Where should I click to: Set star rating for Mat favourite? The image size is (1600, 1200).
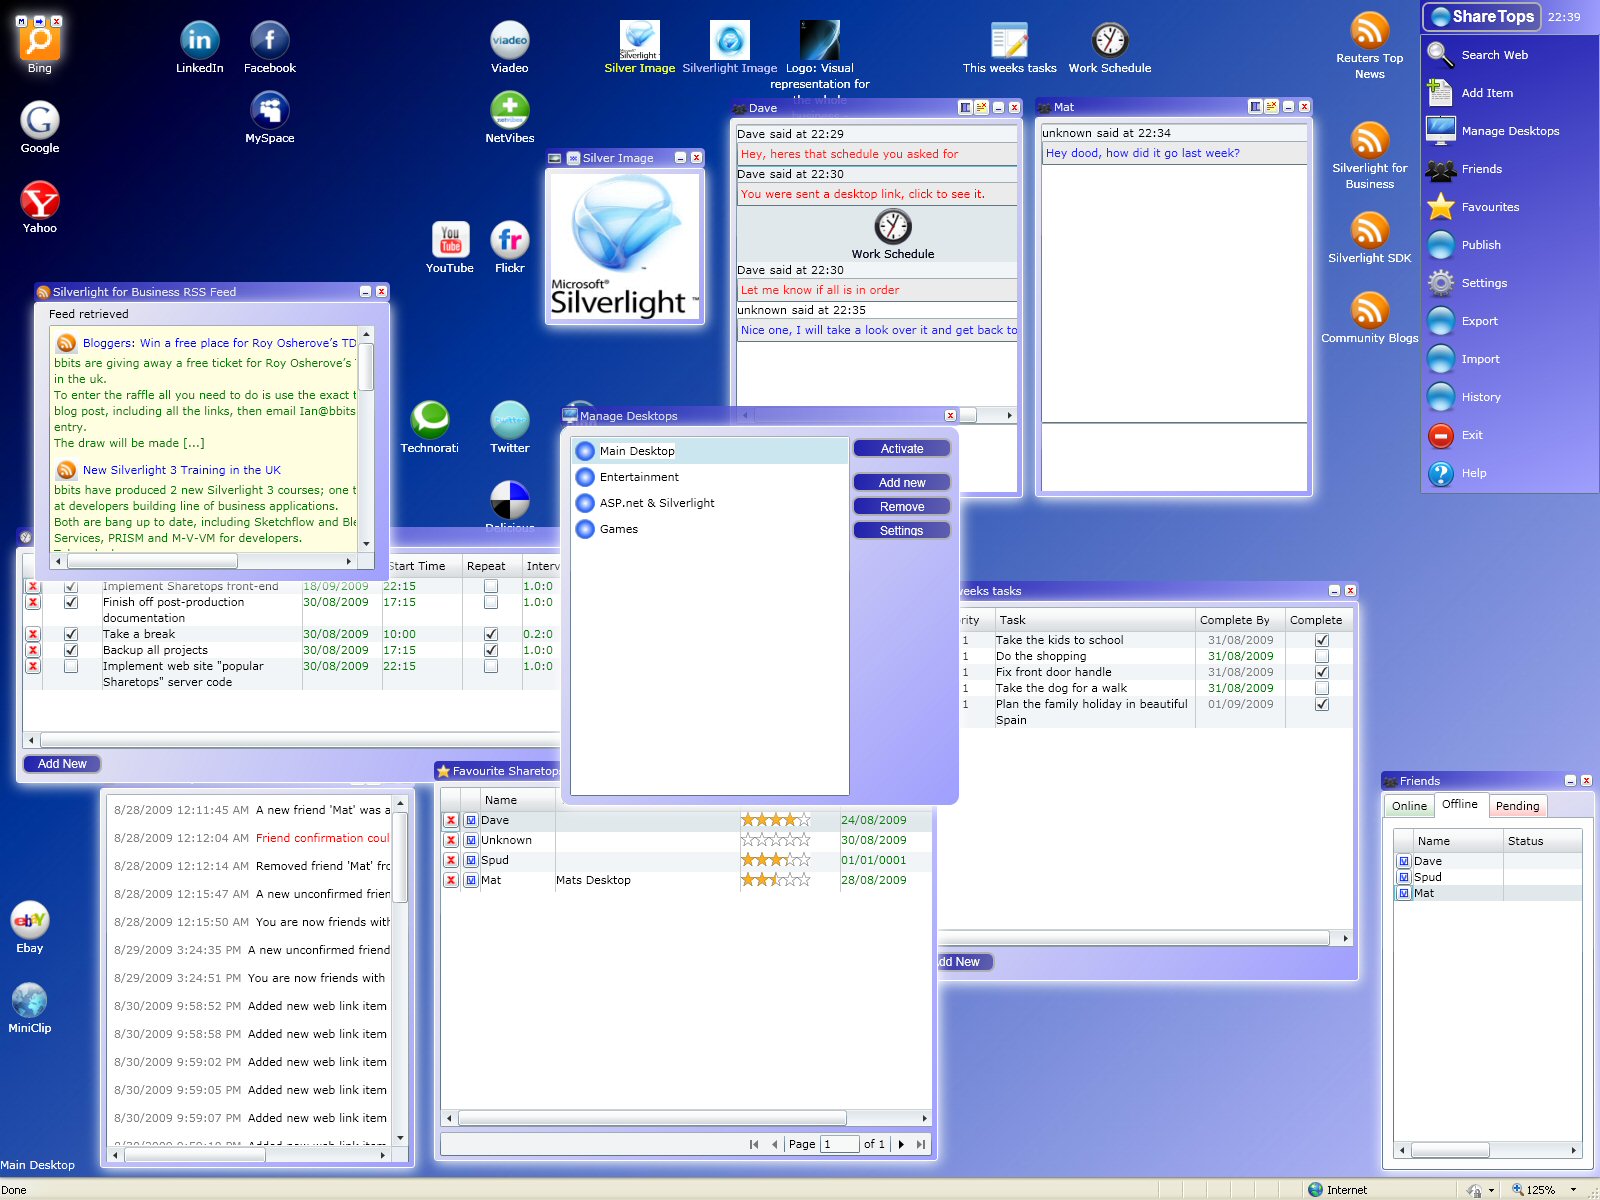pyautogui.click(x=775, y=880)
